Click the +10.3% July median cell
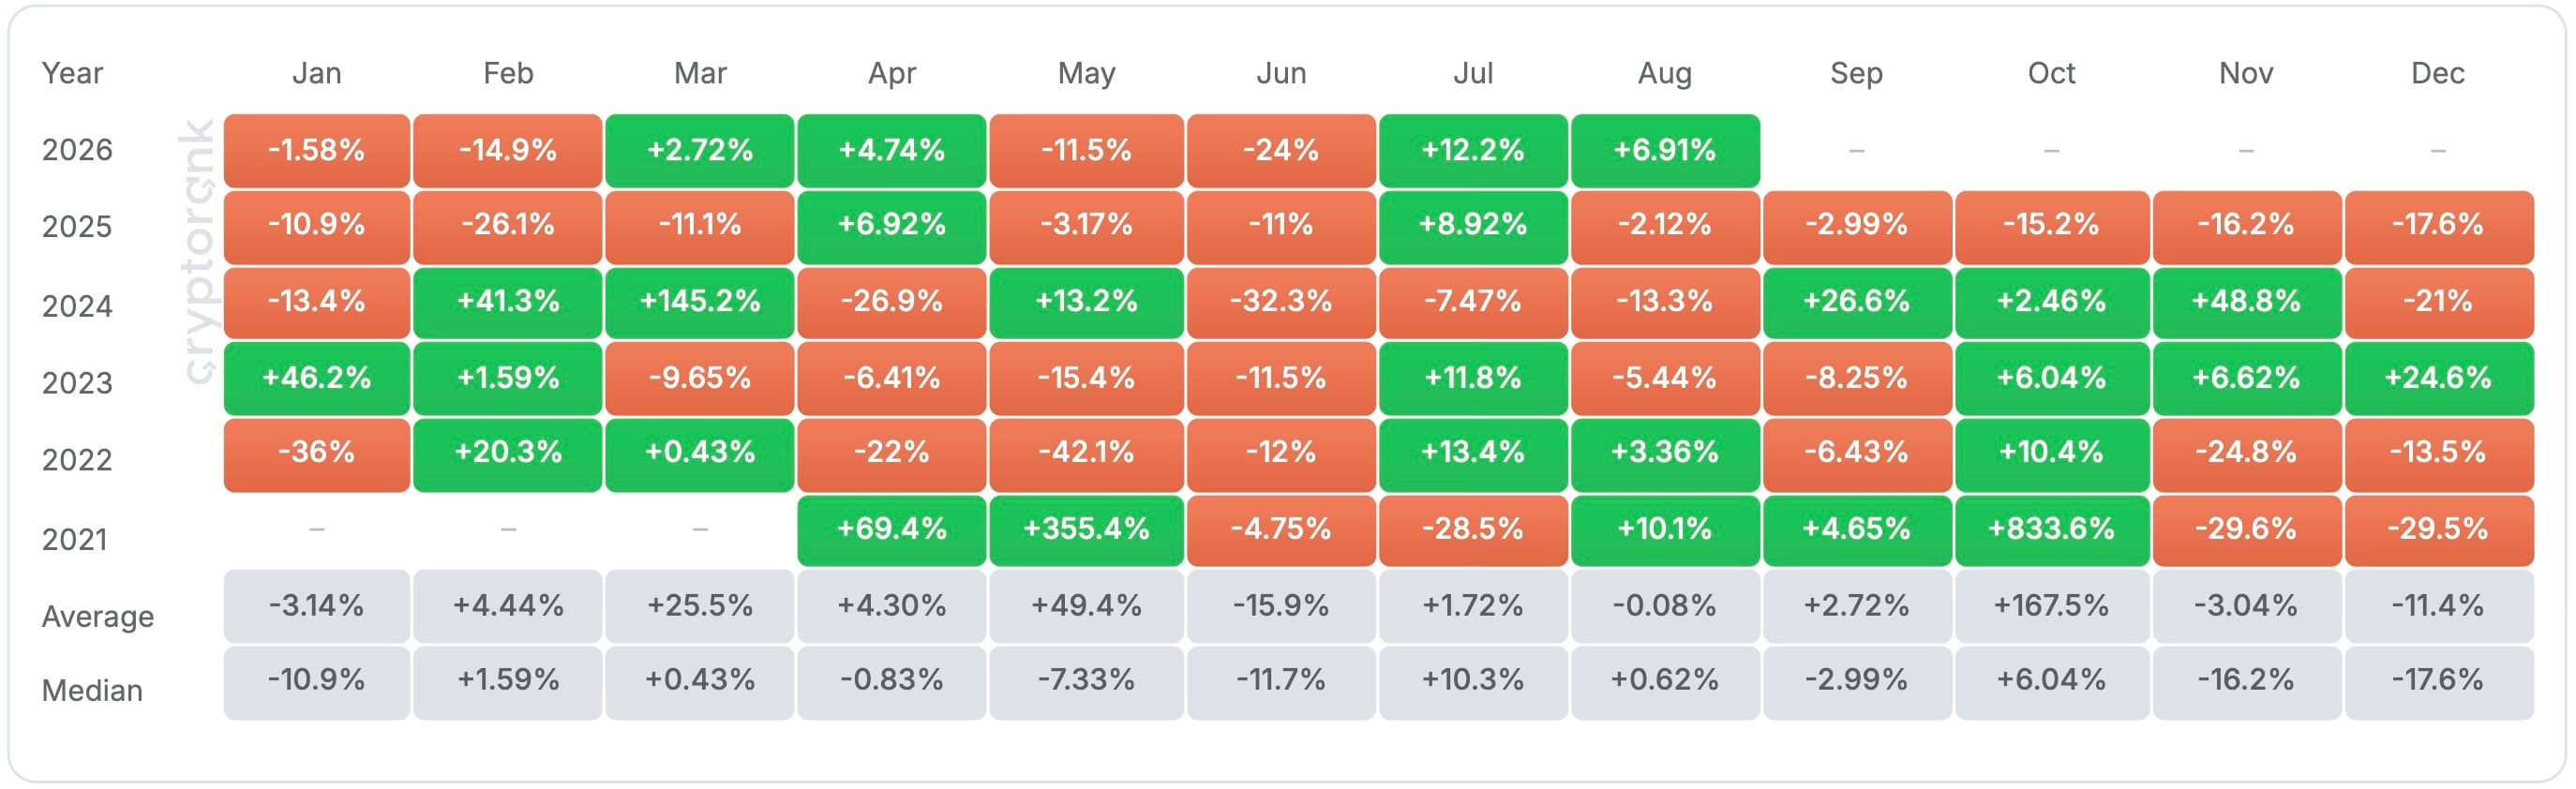The height and width of the screenshot is (789, 2576). point(1473,681)
